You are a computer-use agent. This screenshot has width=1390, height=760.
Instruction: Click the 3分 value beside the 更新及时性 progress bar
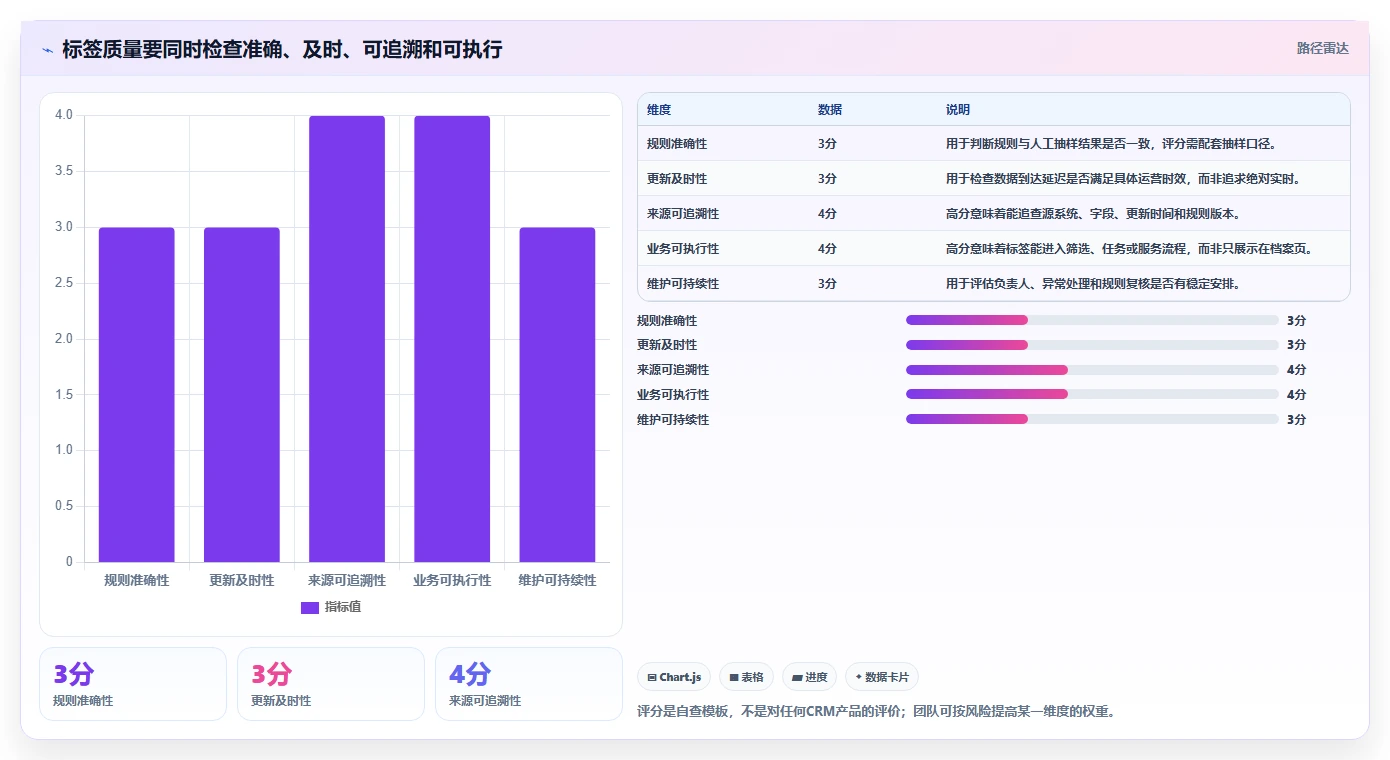[x=1296, y=345]
